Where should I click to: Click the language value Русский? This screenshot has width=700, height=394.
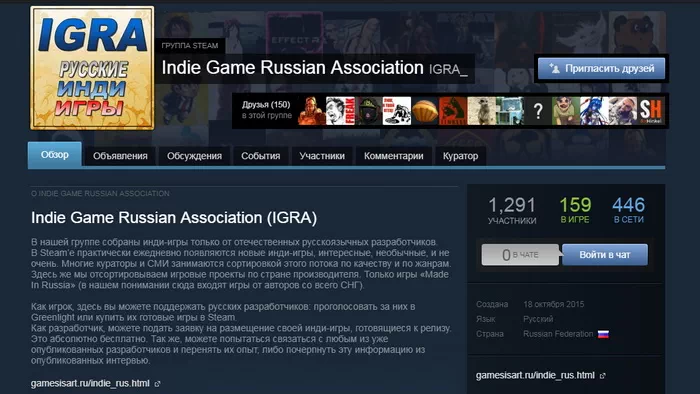click(x=538, y=319)
